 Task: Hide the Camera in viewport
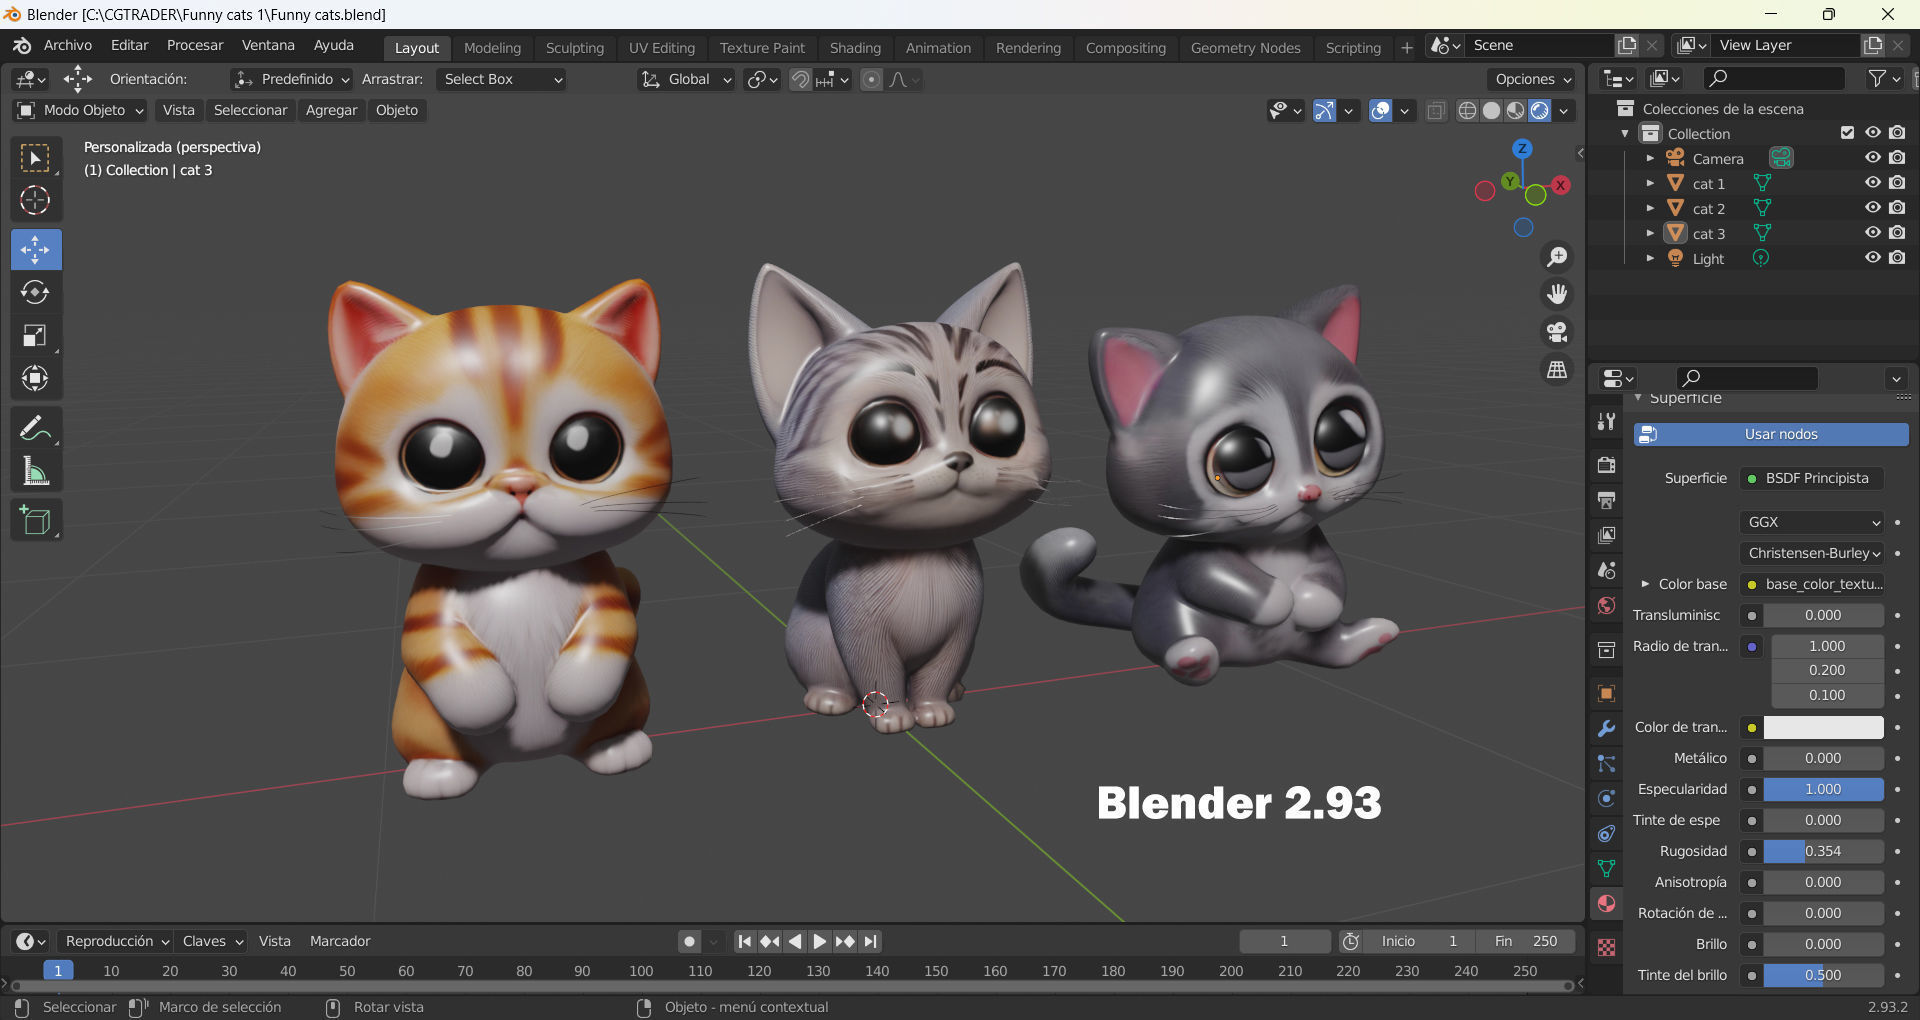(1873, 158)
